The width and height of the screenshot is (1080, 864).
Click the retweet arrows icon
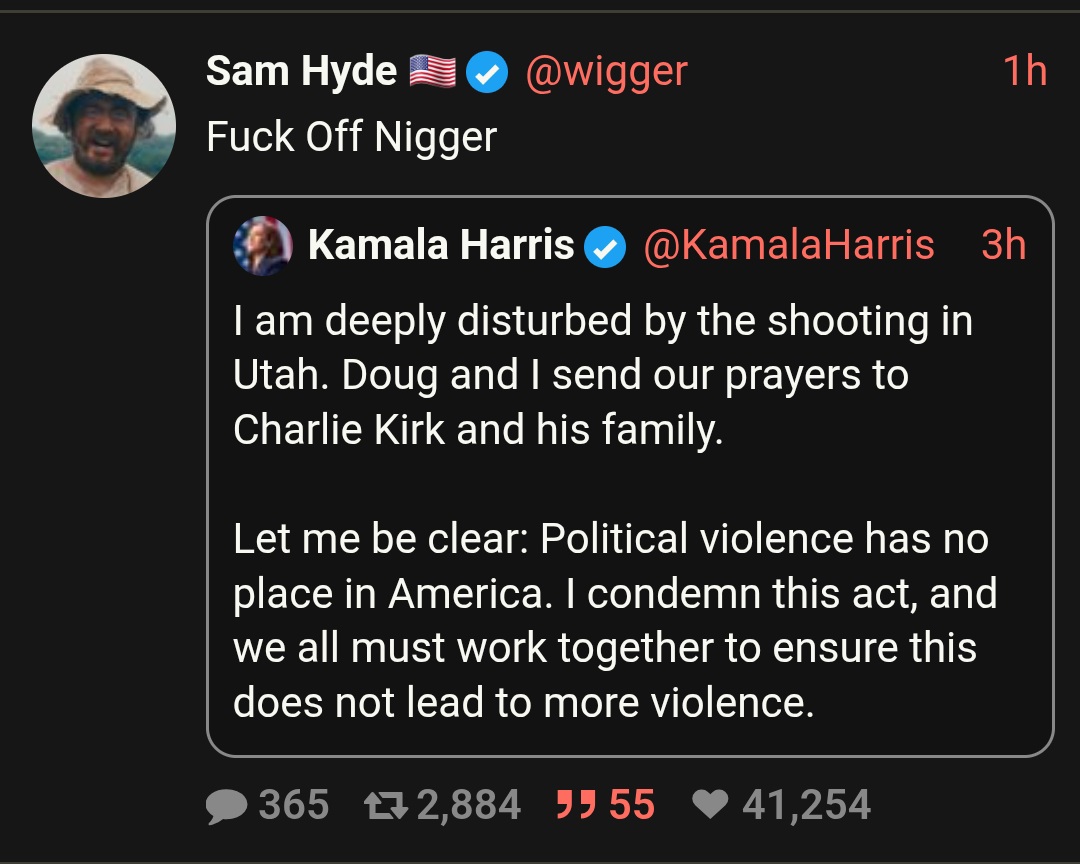point(386,805)
